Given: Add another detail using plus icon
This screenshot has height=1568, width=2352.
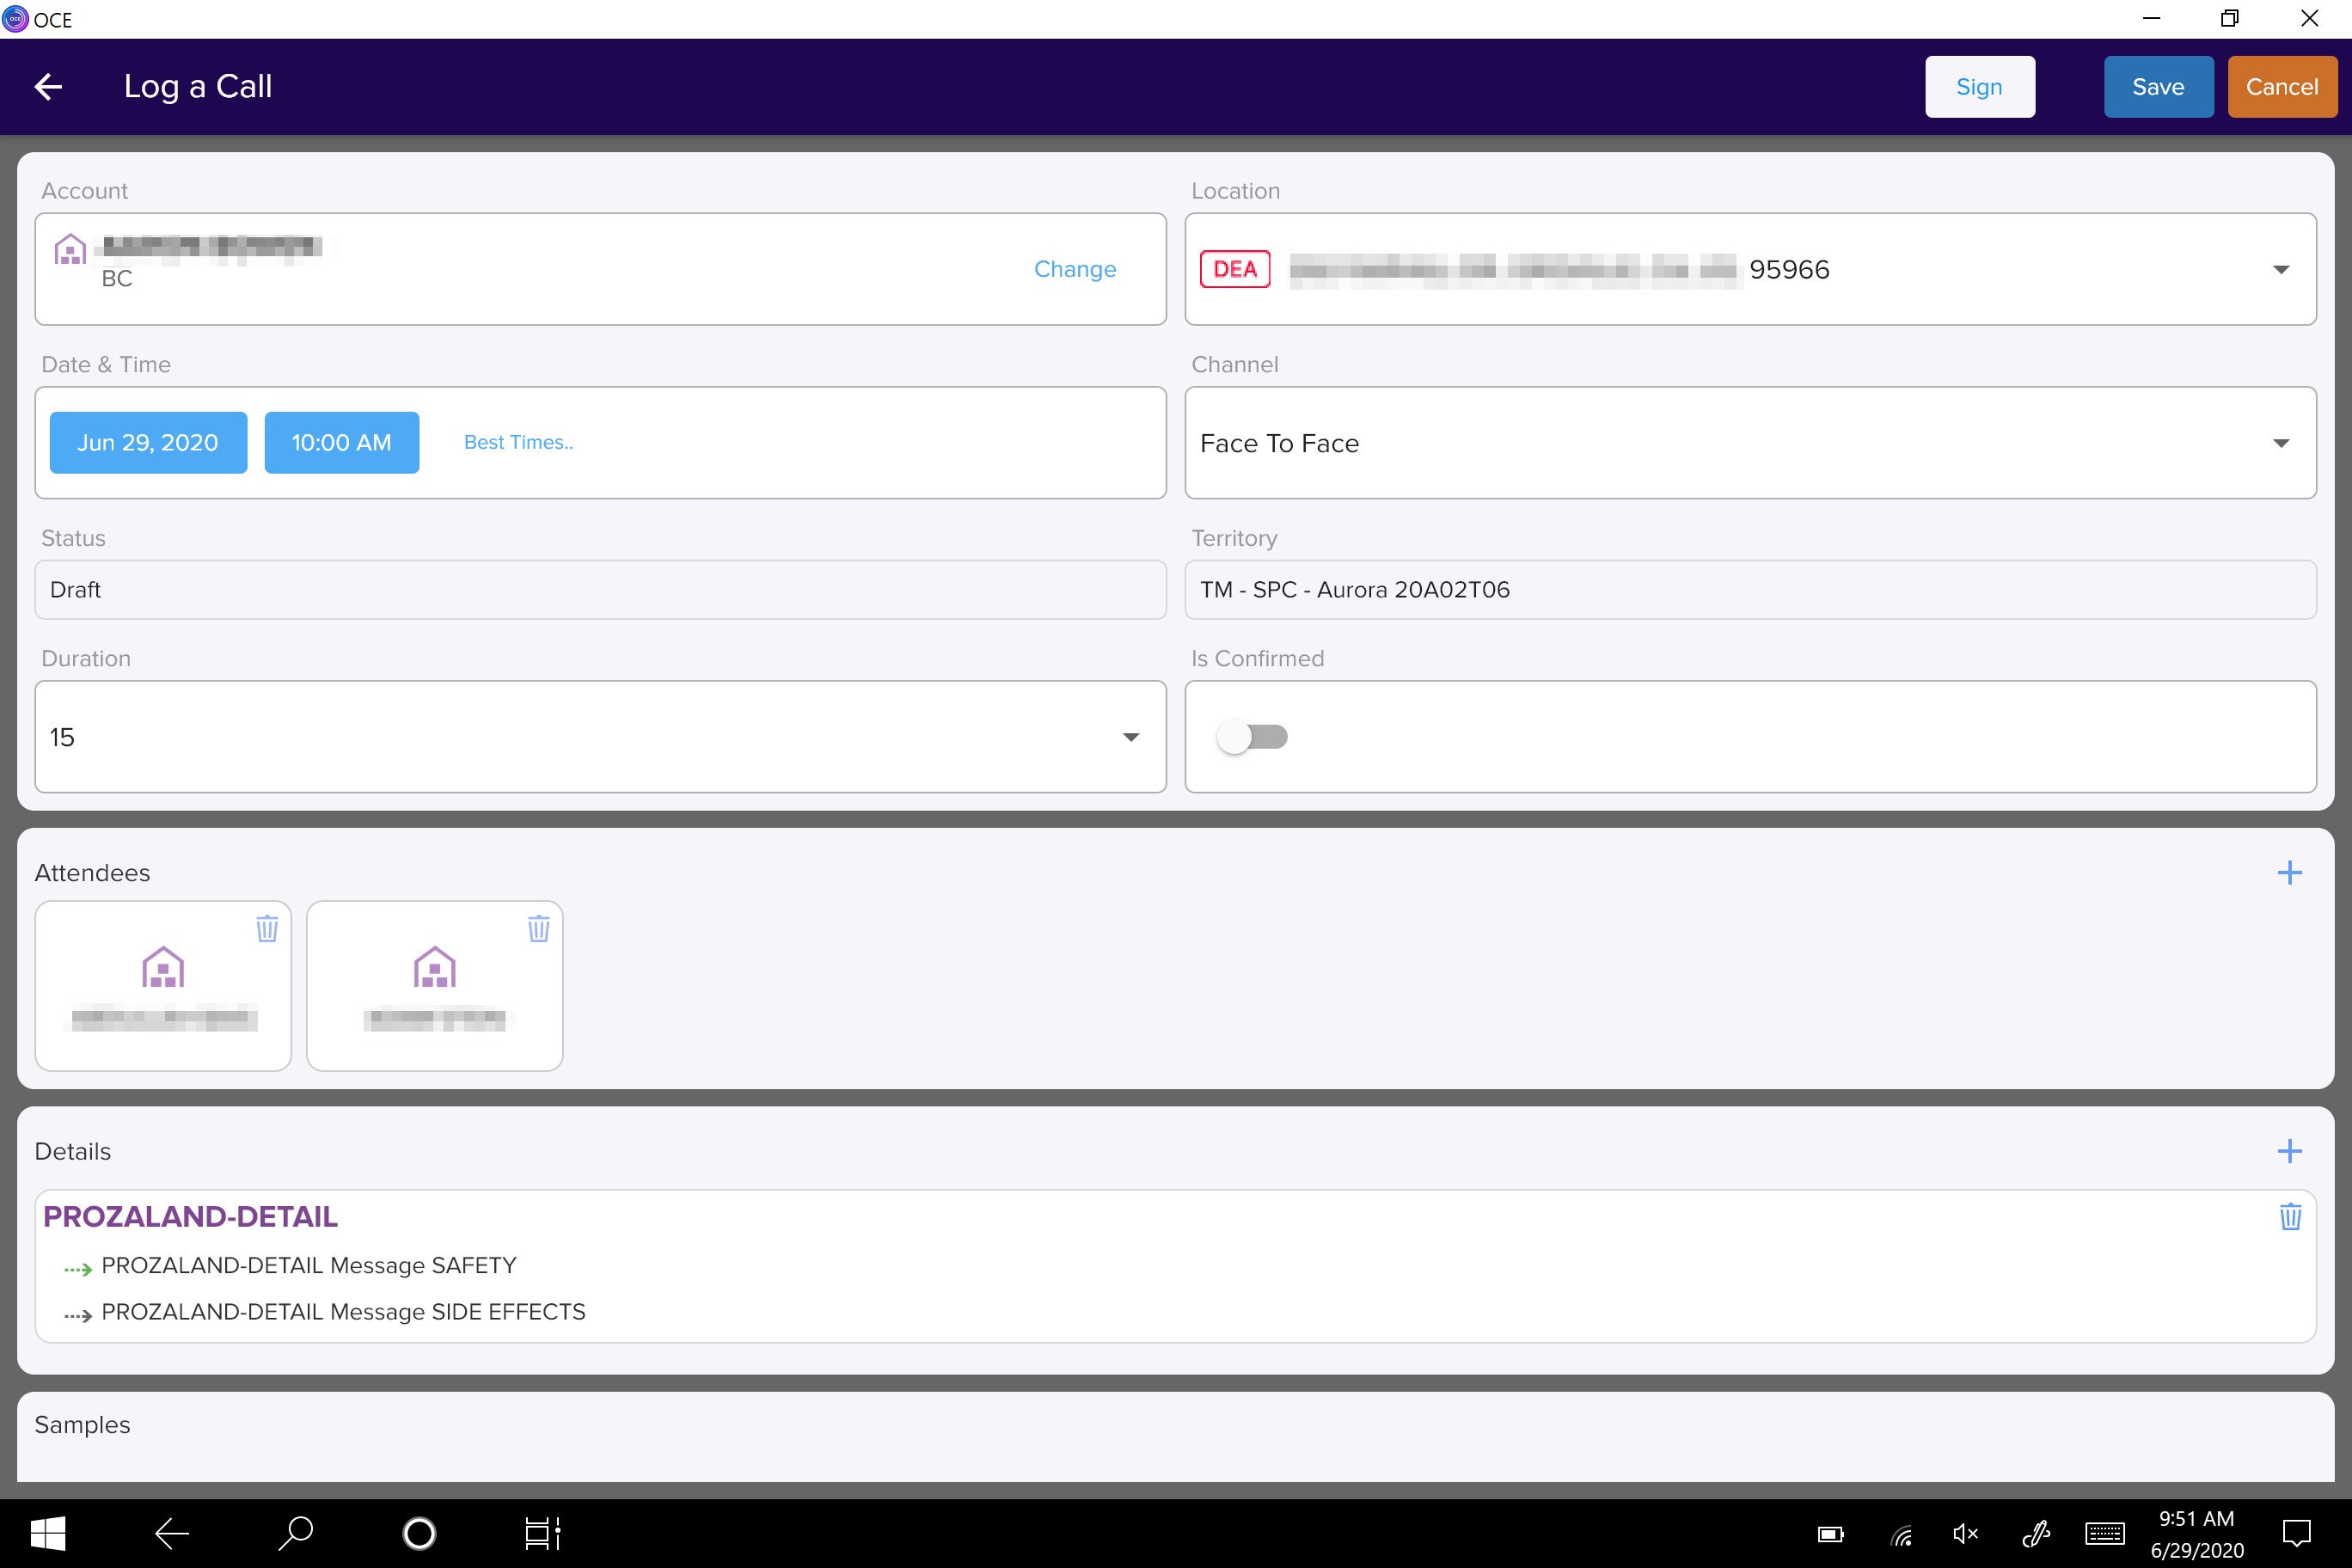Looking at the screenshot, I should coord(2290,1150).
